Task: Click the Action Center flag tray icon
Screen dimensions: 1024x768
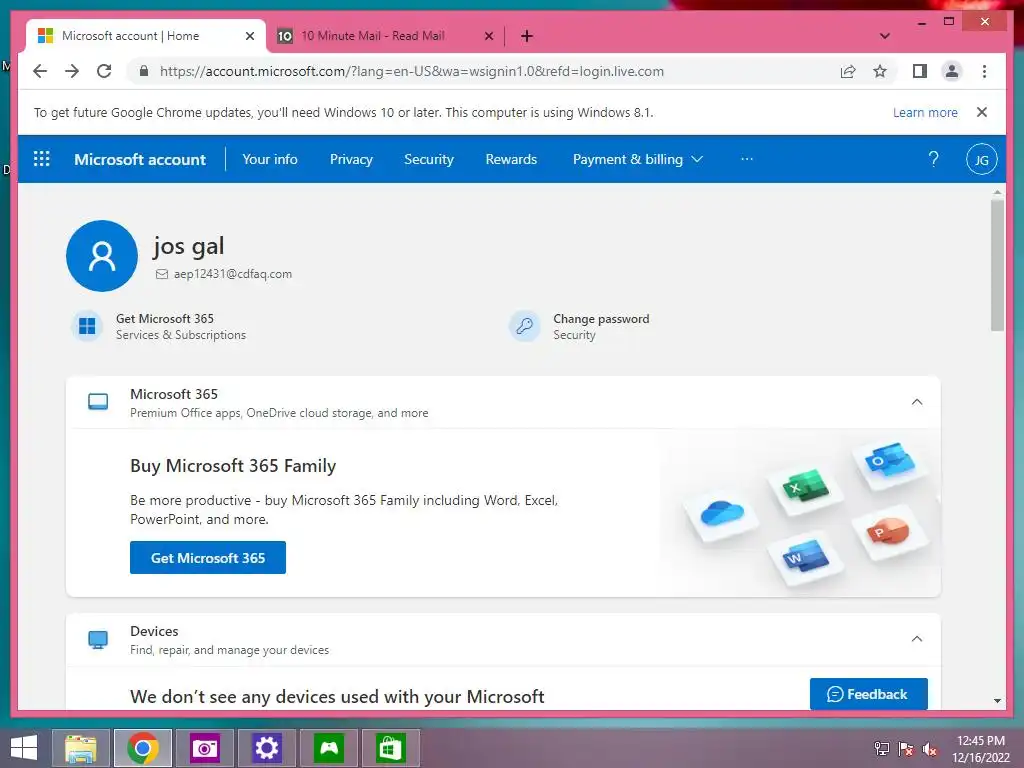Action: tap(906, 749)
